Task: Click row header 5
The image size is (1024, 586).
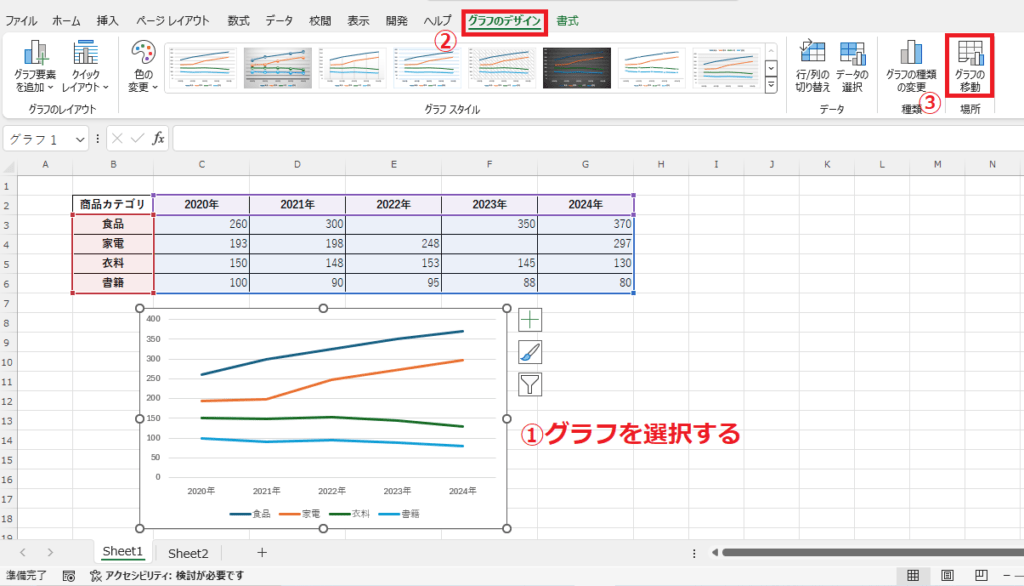Action: click(x=7, y=264)
